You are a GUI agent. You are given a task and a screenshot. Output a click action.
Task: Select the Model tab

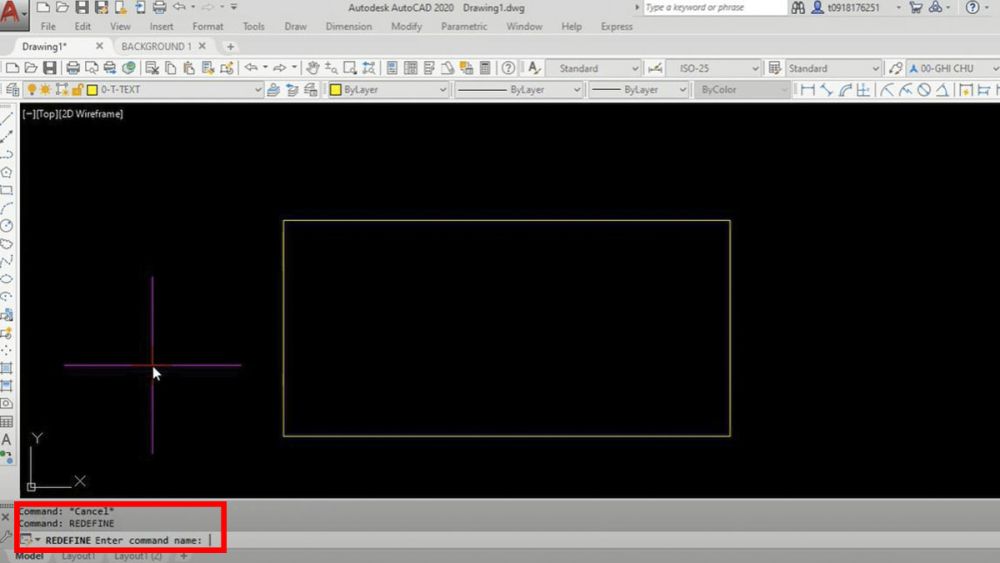(29, 557)
